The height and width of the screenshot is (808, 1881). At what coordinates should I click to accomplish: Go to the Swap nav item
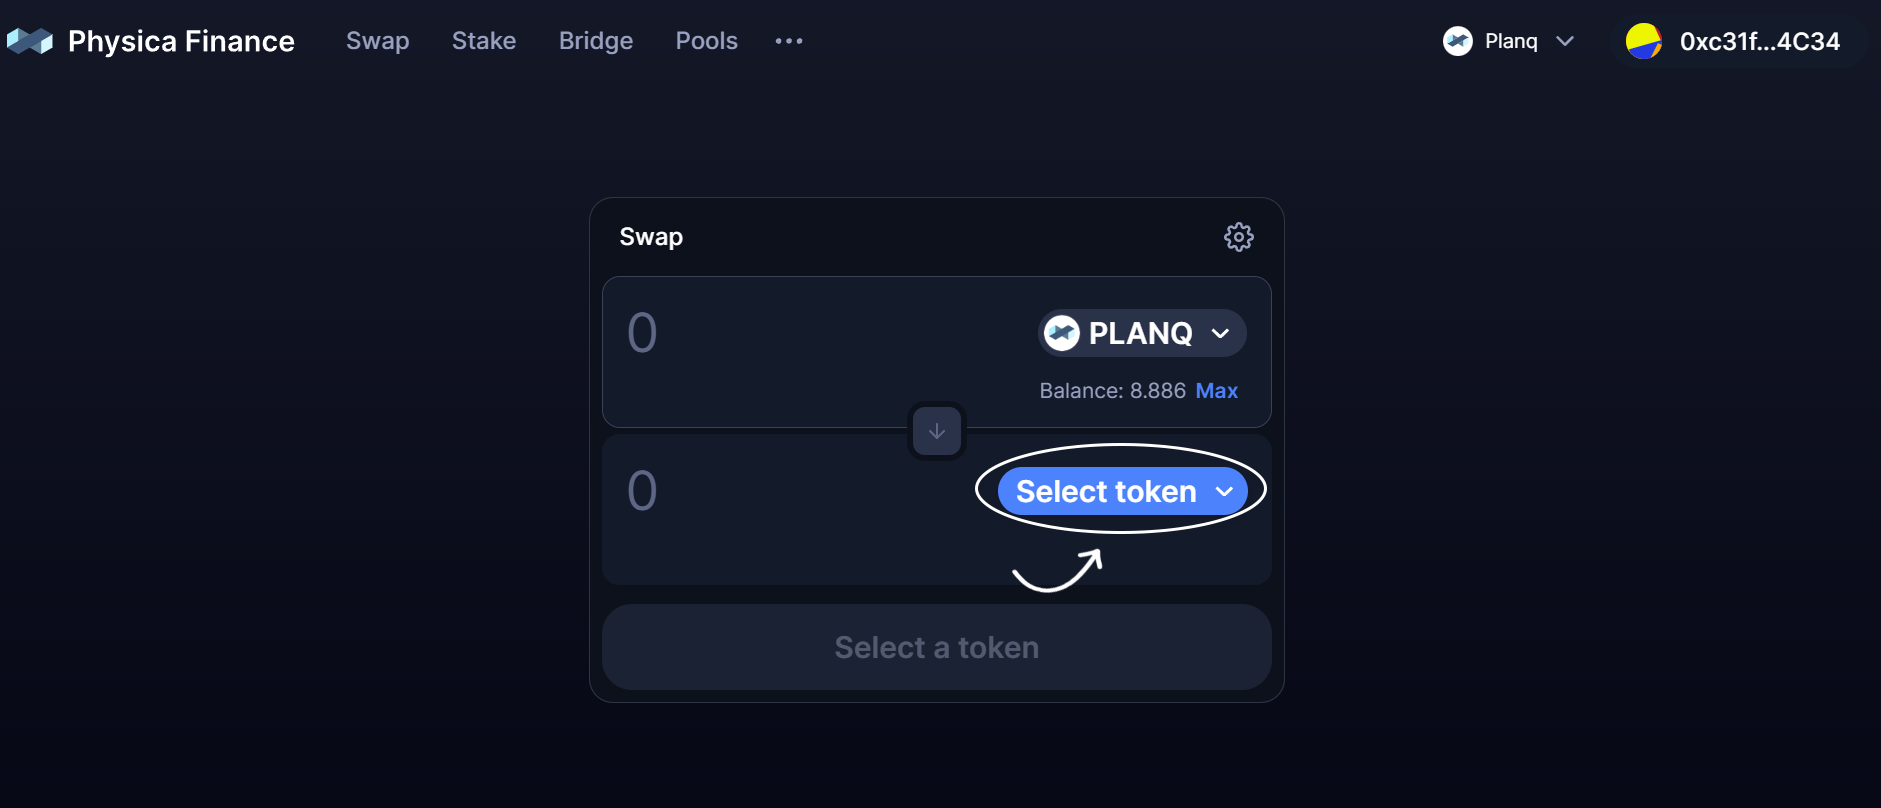[x=377, y=41]
